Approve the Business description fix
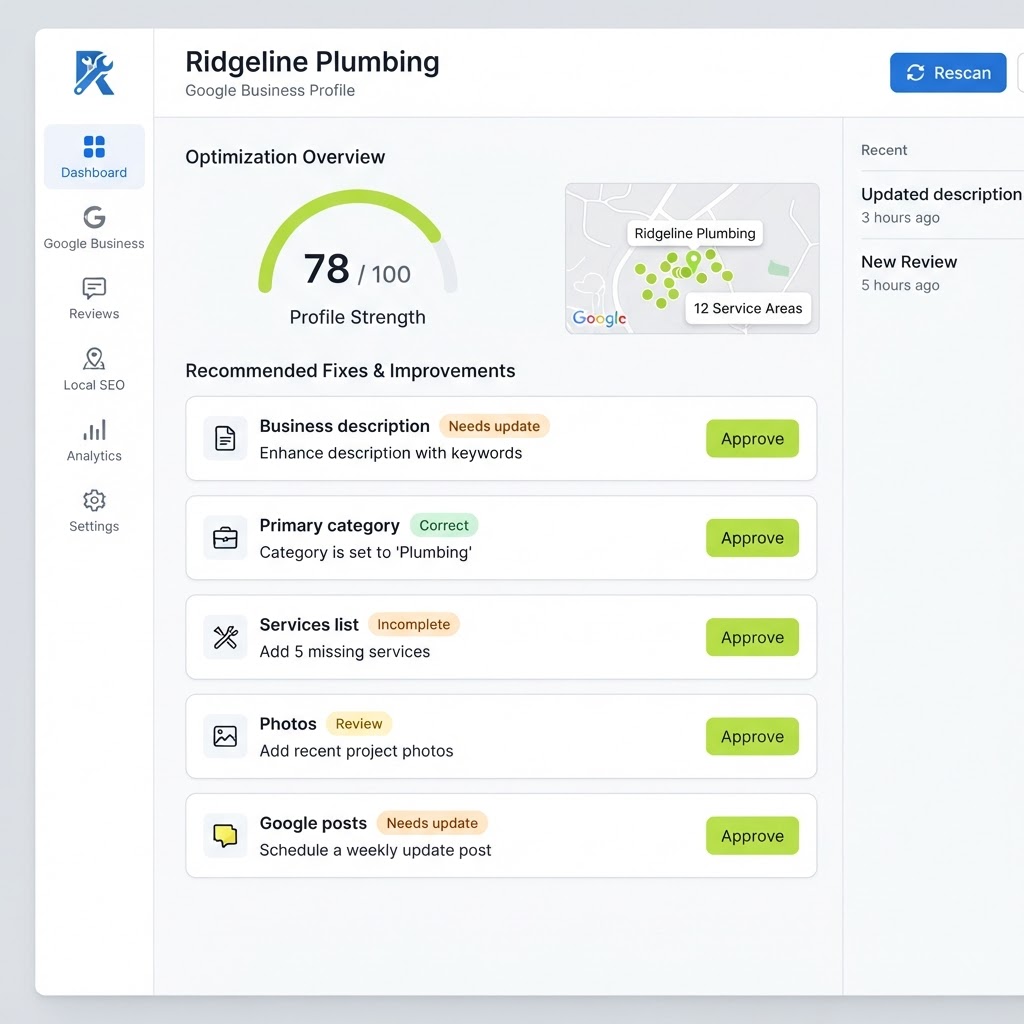 click(752, 438)
